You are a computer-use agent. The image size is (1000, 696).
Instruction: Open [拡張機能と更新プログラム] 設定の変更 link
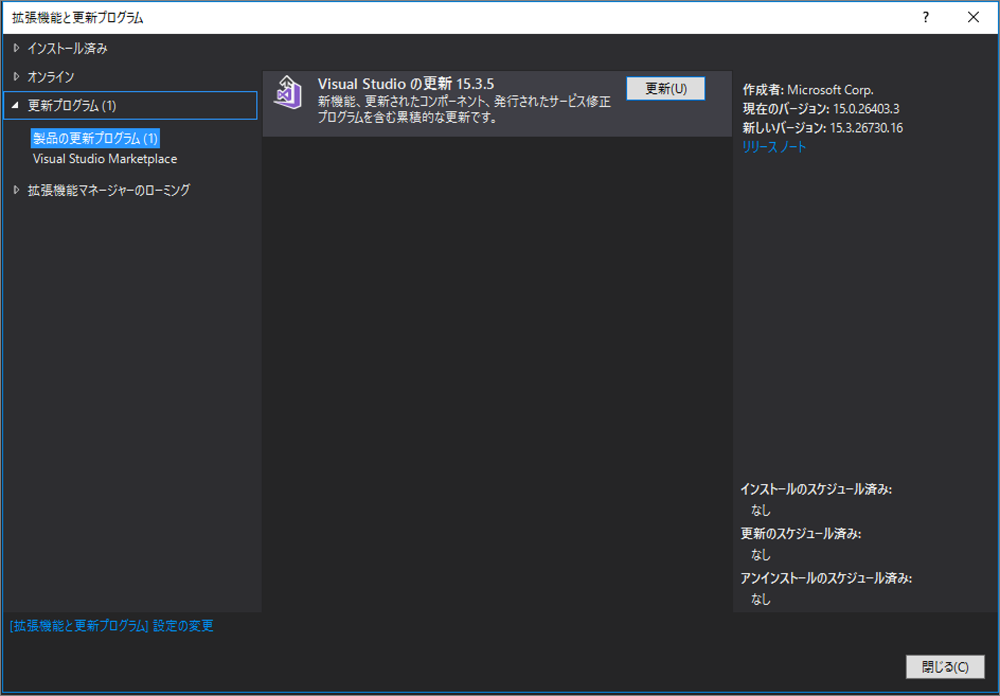112,626
